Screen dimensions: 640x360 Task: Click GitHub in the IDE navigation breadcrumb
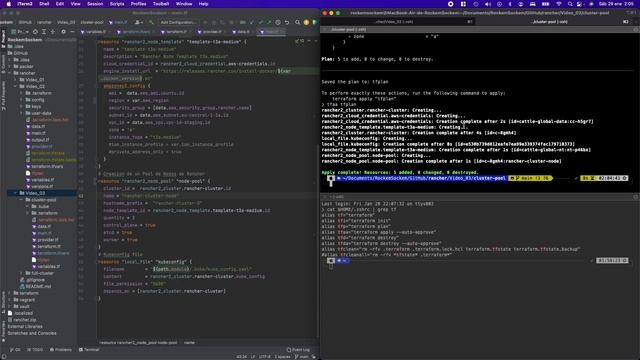tap(25, 22)
